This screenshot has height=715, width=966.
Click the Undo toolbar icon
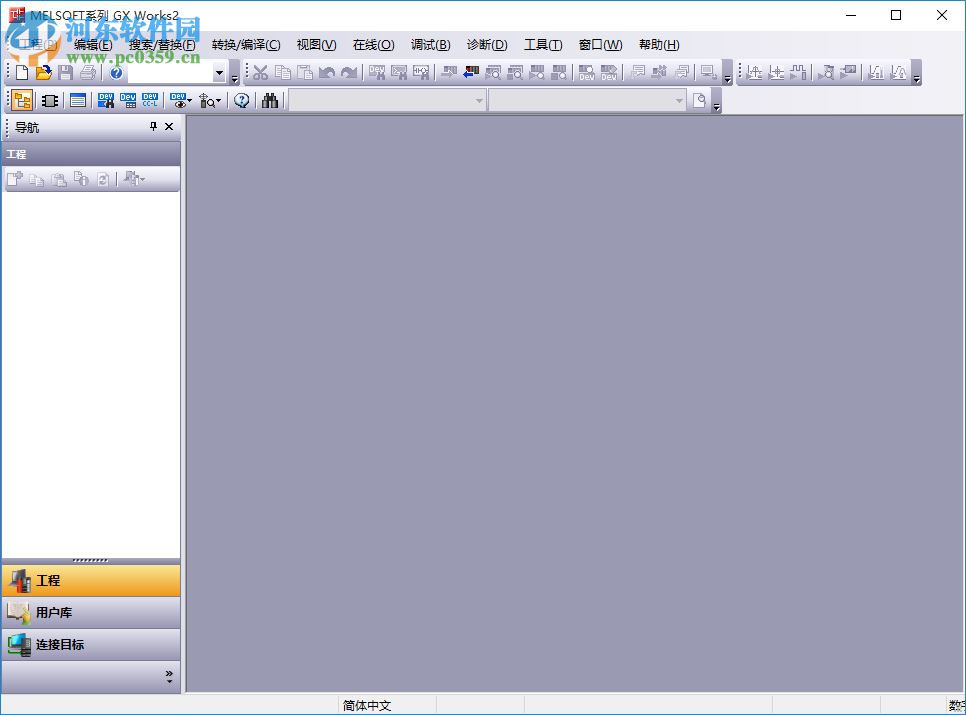tap(328, 72)
